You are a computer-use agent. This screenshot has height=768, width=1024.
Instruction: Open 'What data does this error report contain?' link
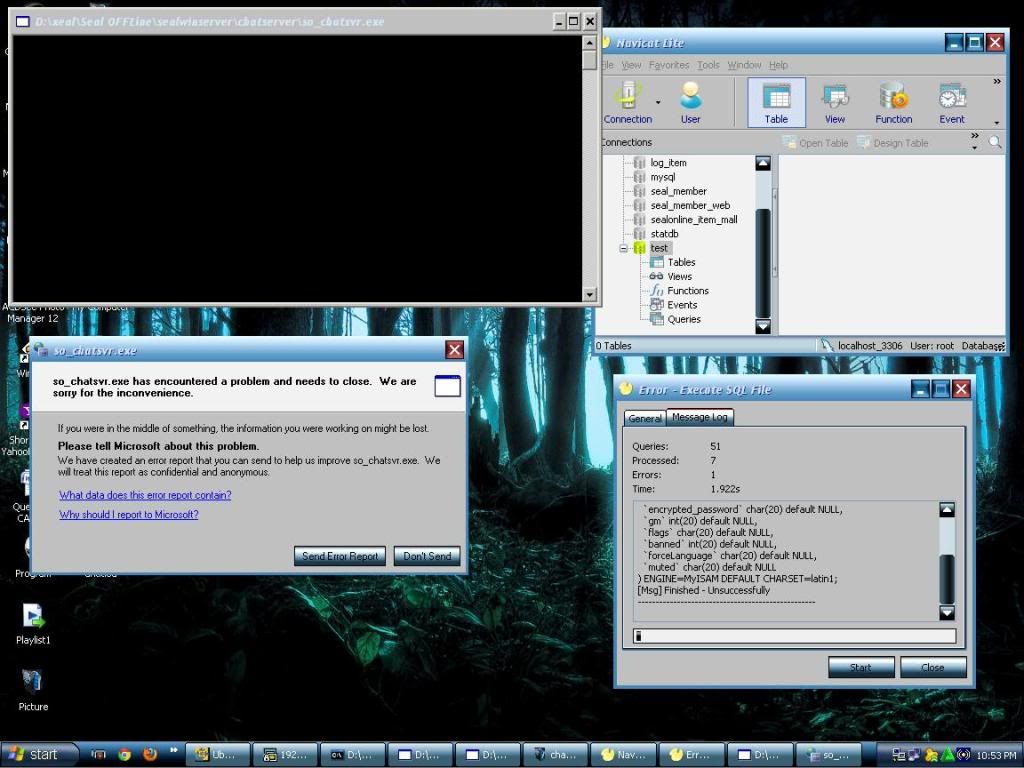(x=145, y=495)
